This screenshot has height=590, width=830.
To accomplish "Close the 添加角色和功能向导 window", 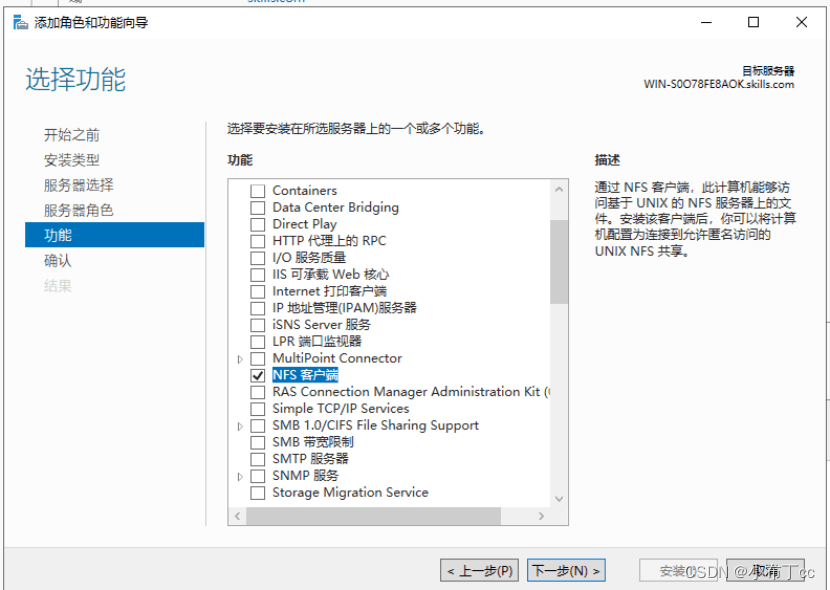I will [x=801, y=22].
